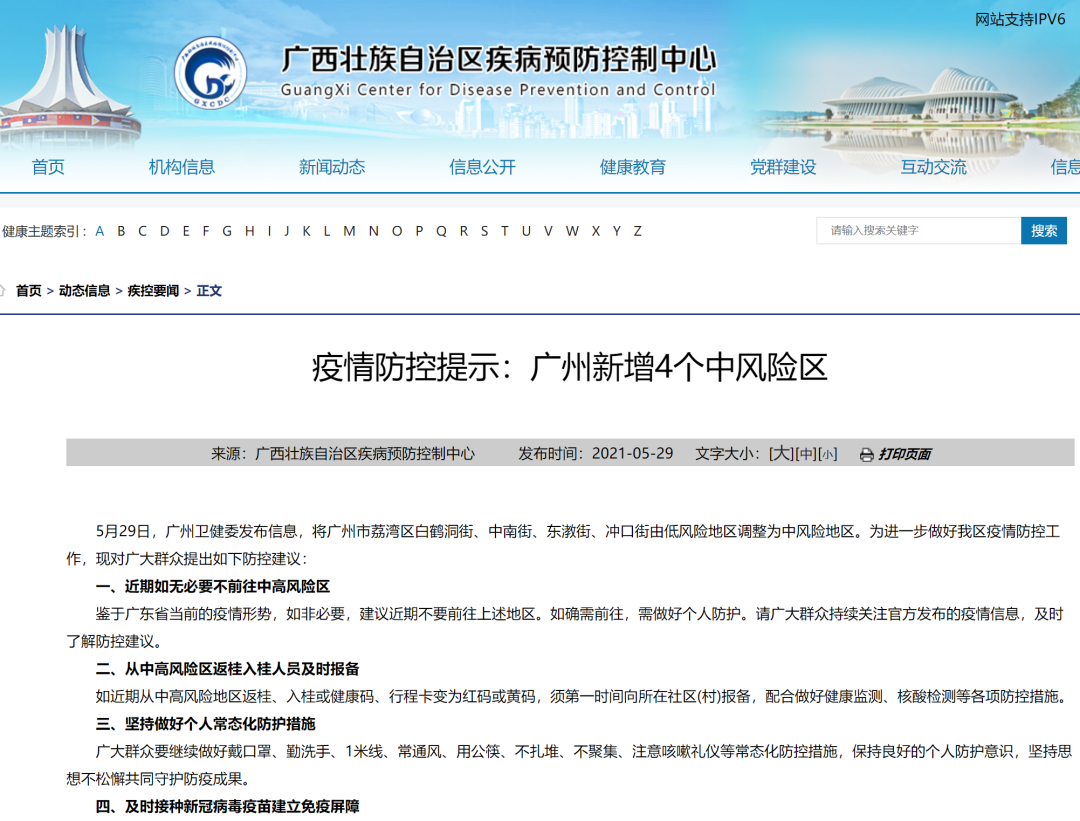The height and width of the screenshot is (821, 1080).
Task: Select health topic index letter L
Action: click(327, 231)
